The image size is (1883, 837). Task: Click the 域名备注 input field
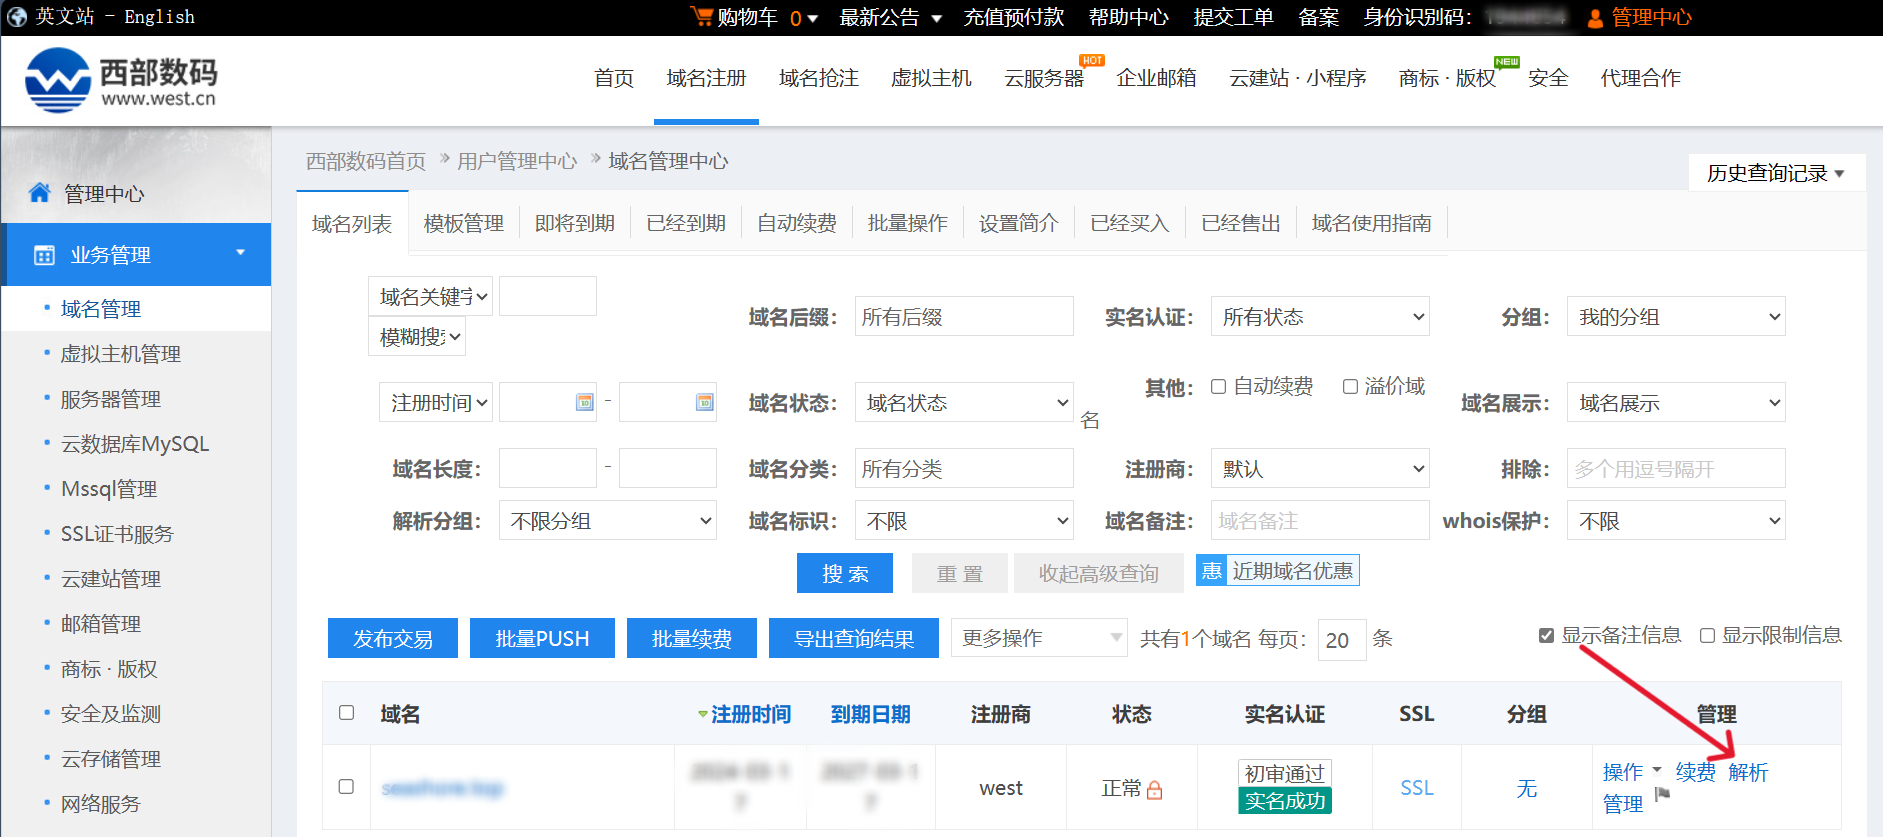tap(1319, 521)
